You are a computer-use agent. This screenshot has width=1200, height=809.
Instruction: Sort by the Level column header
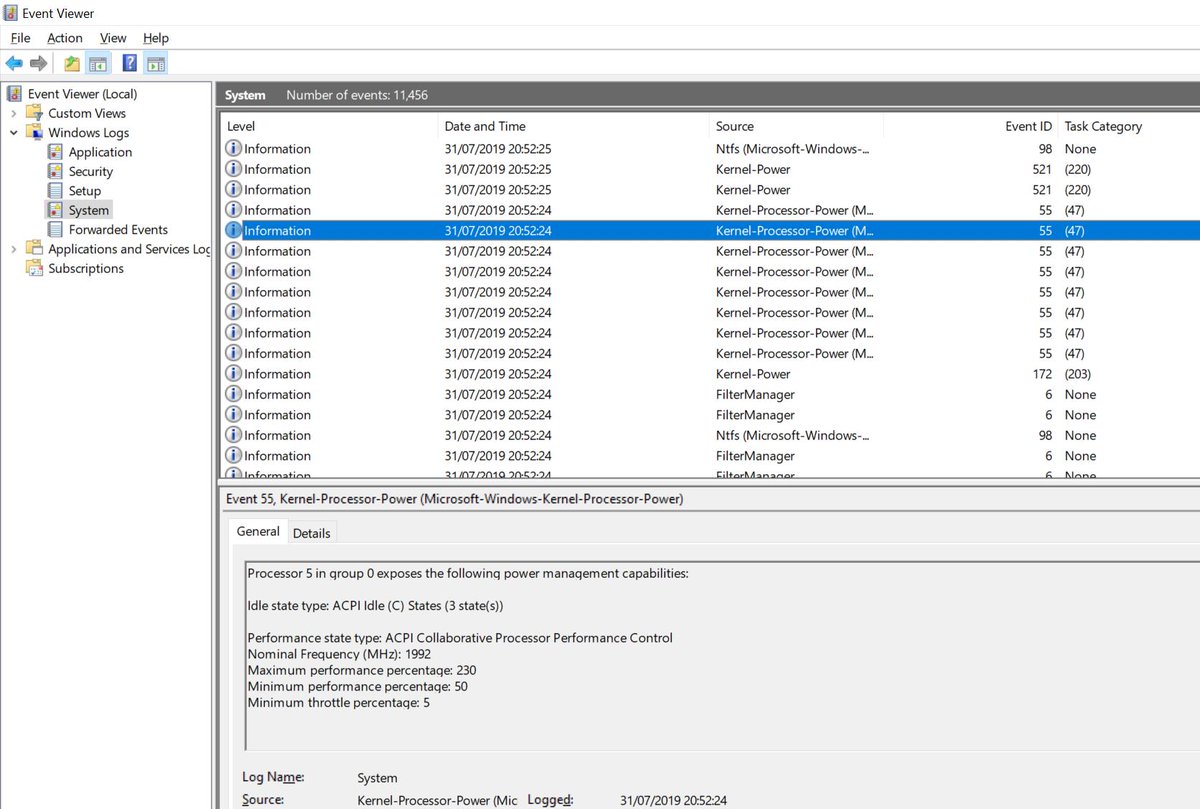coord(329,126)
